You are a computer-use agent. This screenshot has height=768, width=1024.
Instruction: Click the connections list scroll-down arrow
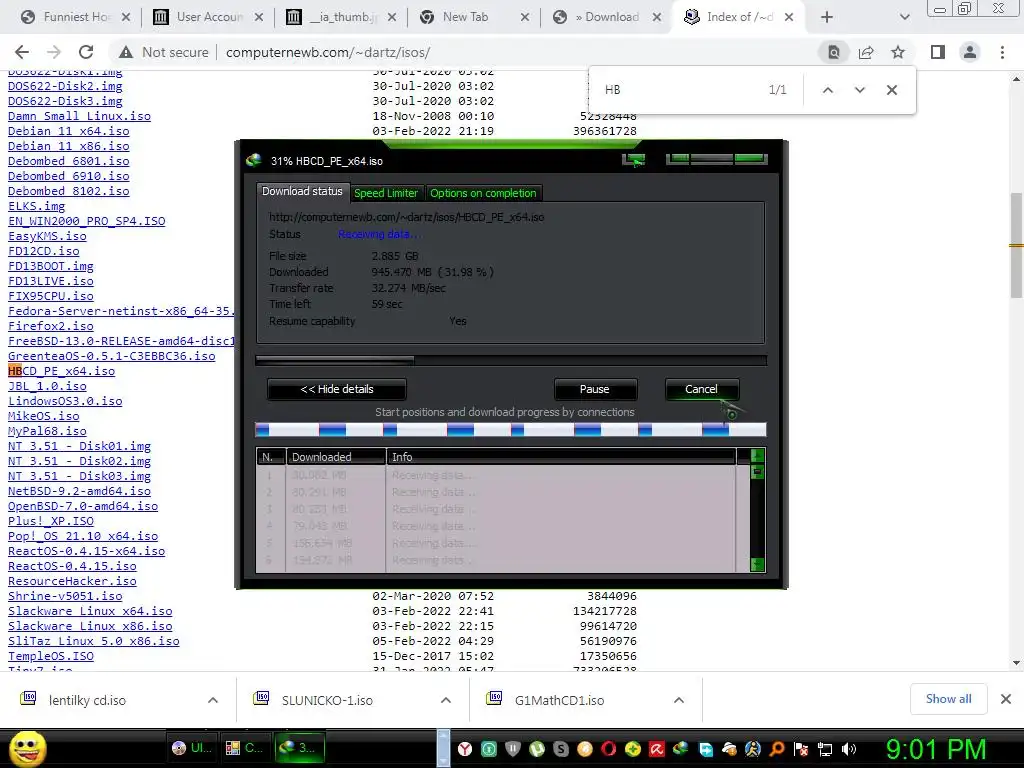tap(758, 564)
